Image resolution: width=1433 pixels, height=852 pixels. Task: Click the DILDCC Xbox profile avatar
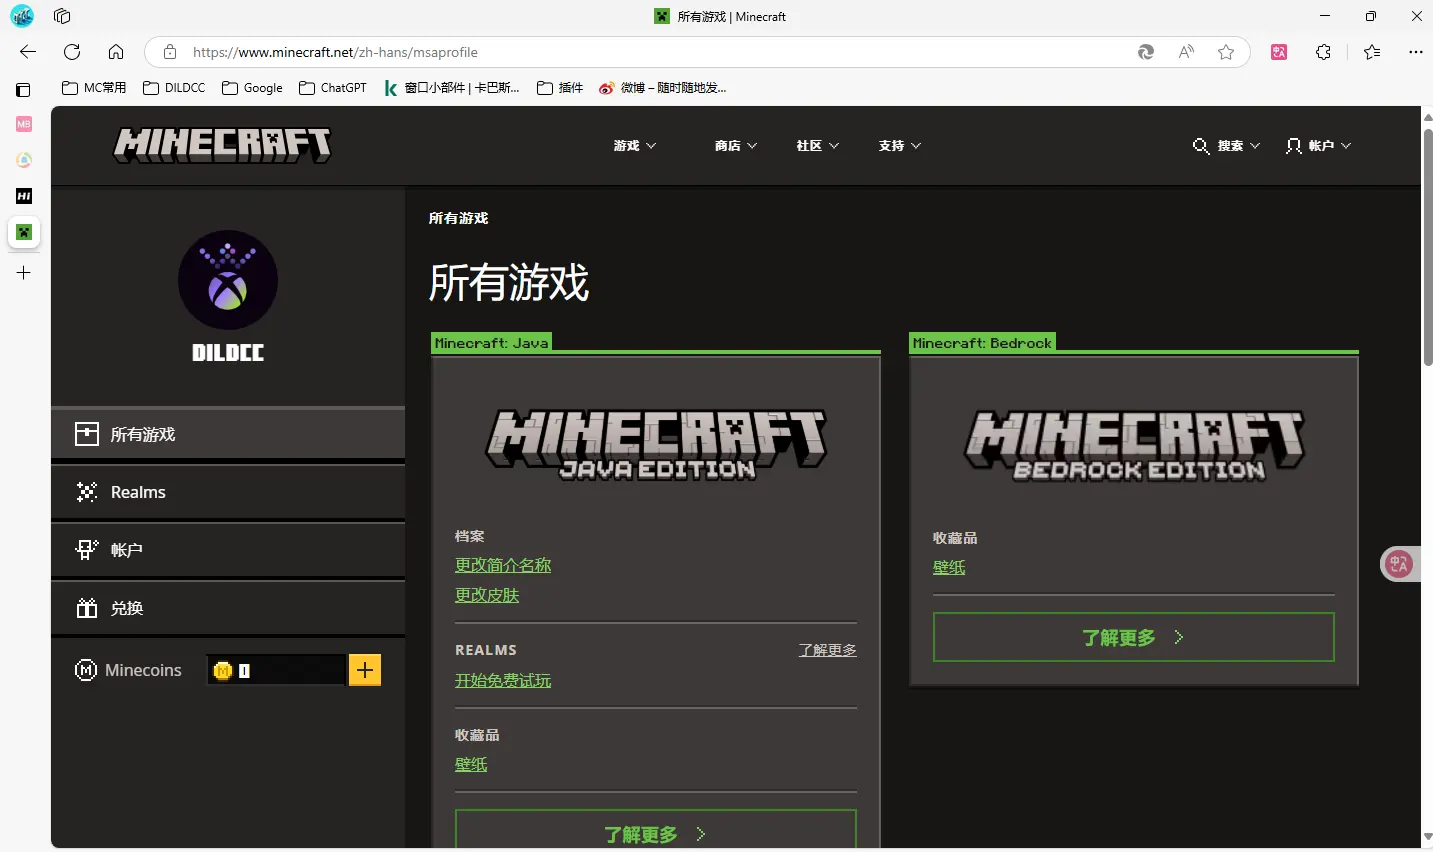tap(228, 281)
